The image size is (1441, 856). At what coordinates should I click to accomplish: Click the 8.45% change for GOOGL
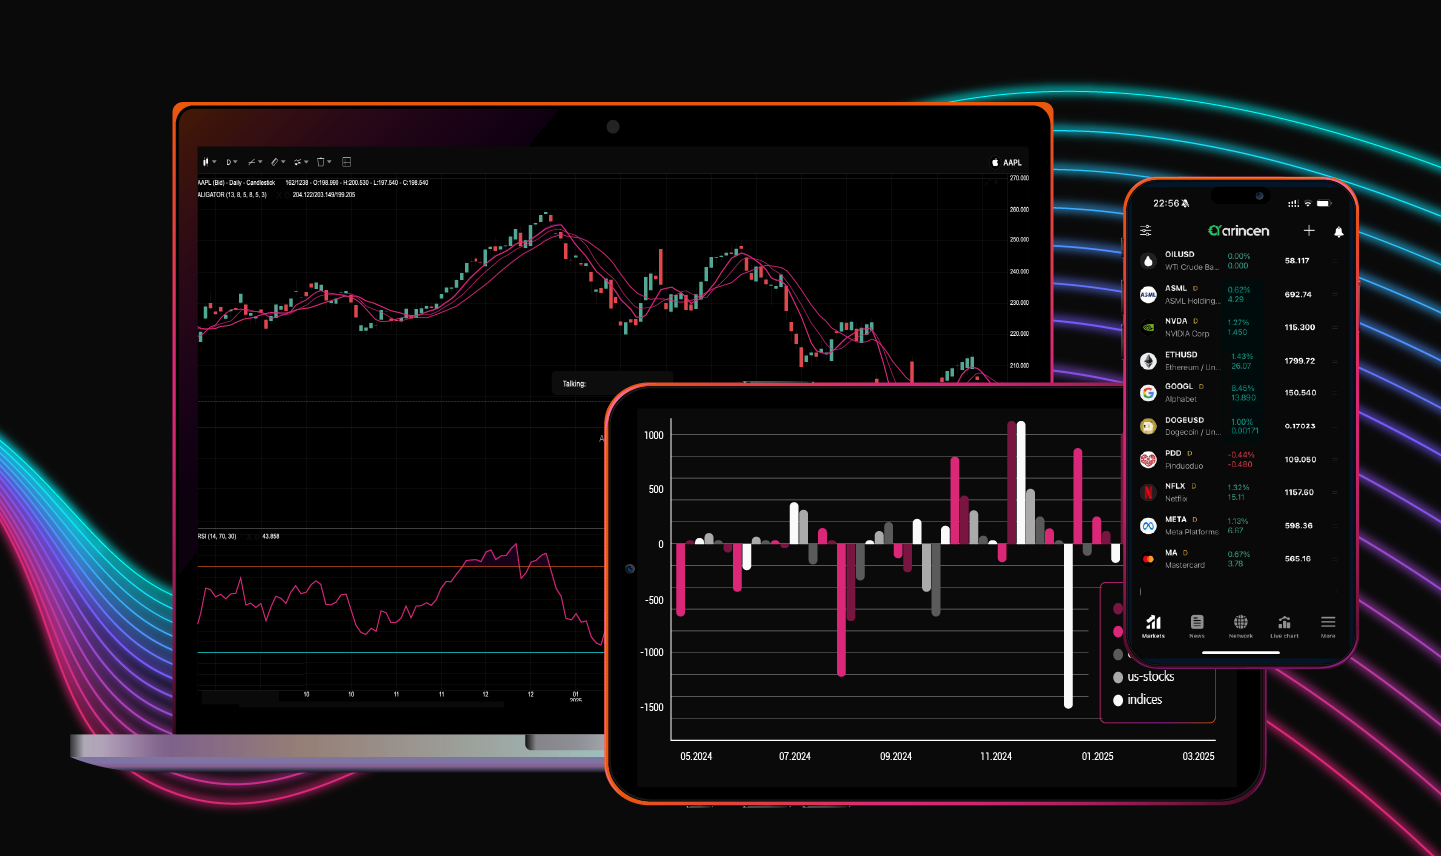coord(1242,388)
